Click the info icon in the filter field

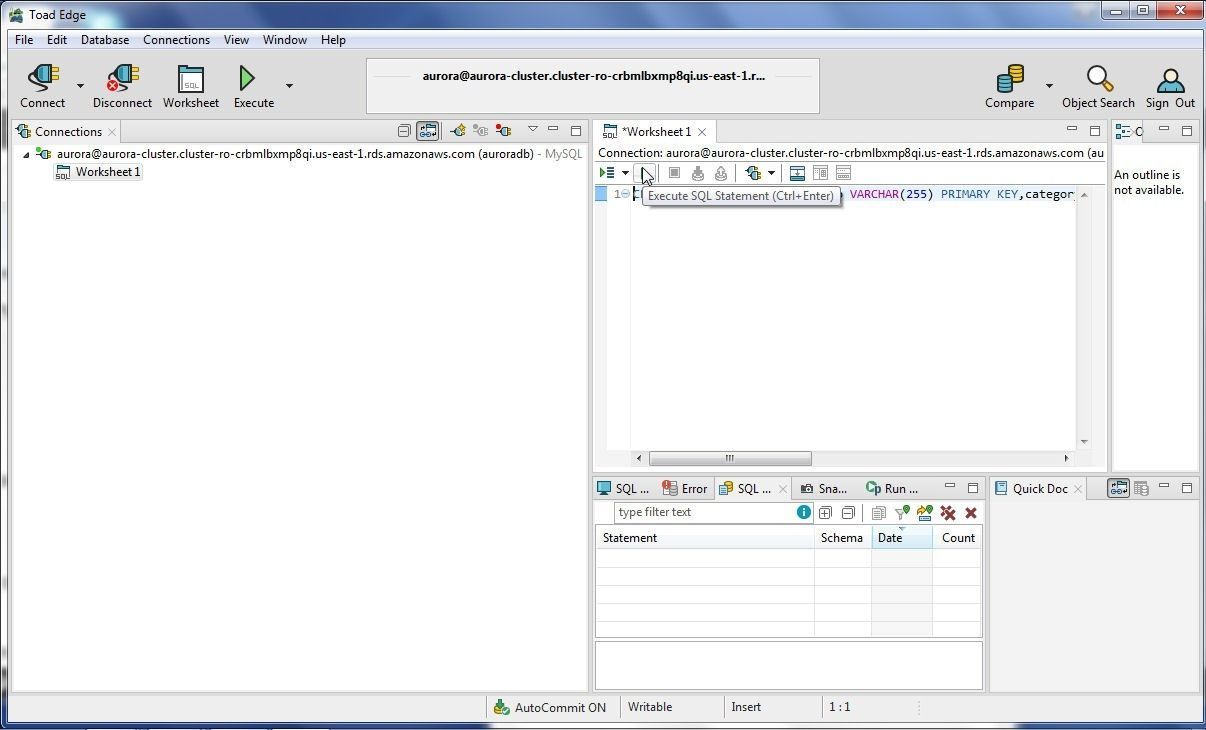[x=803, y=512]
